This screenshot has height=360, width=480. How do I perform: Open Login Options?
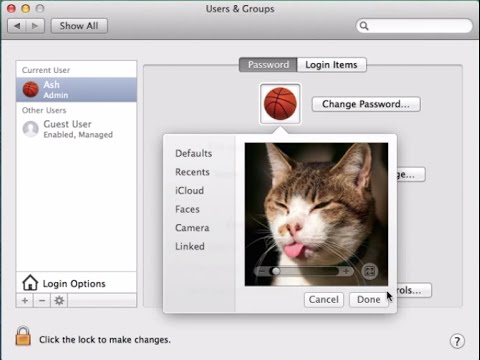tap(76, 283)
